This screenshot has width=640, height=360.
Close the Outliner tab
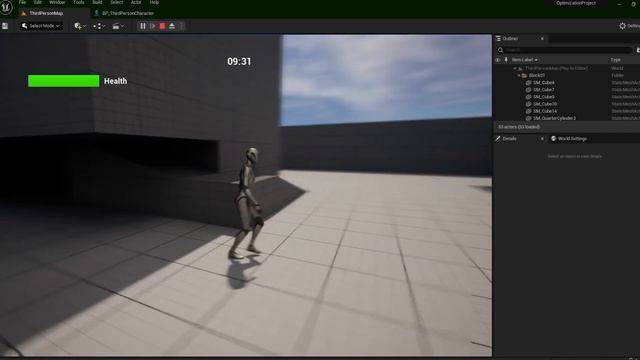coord(542,38)
